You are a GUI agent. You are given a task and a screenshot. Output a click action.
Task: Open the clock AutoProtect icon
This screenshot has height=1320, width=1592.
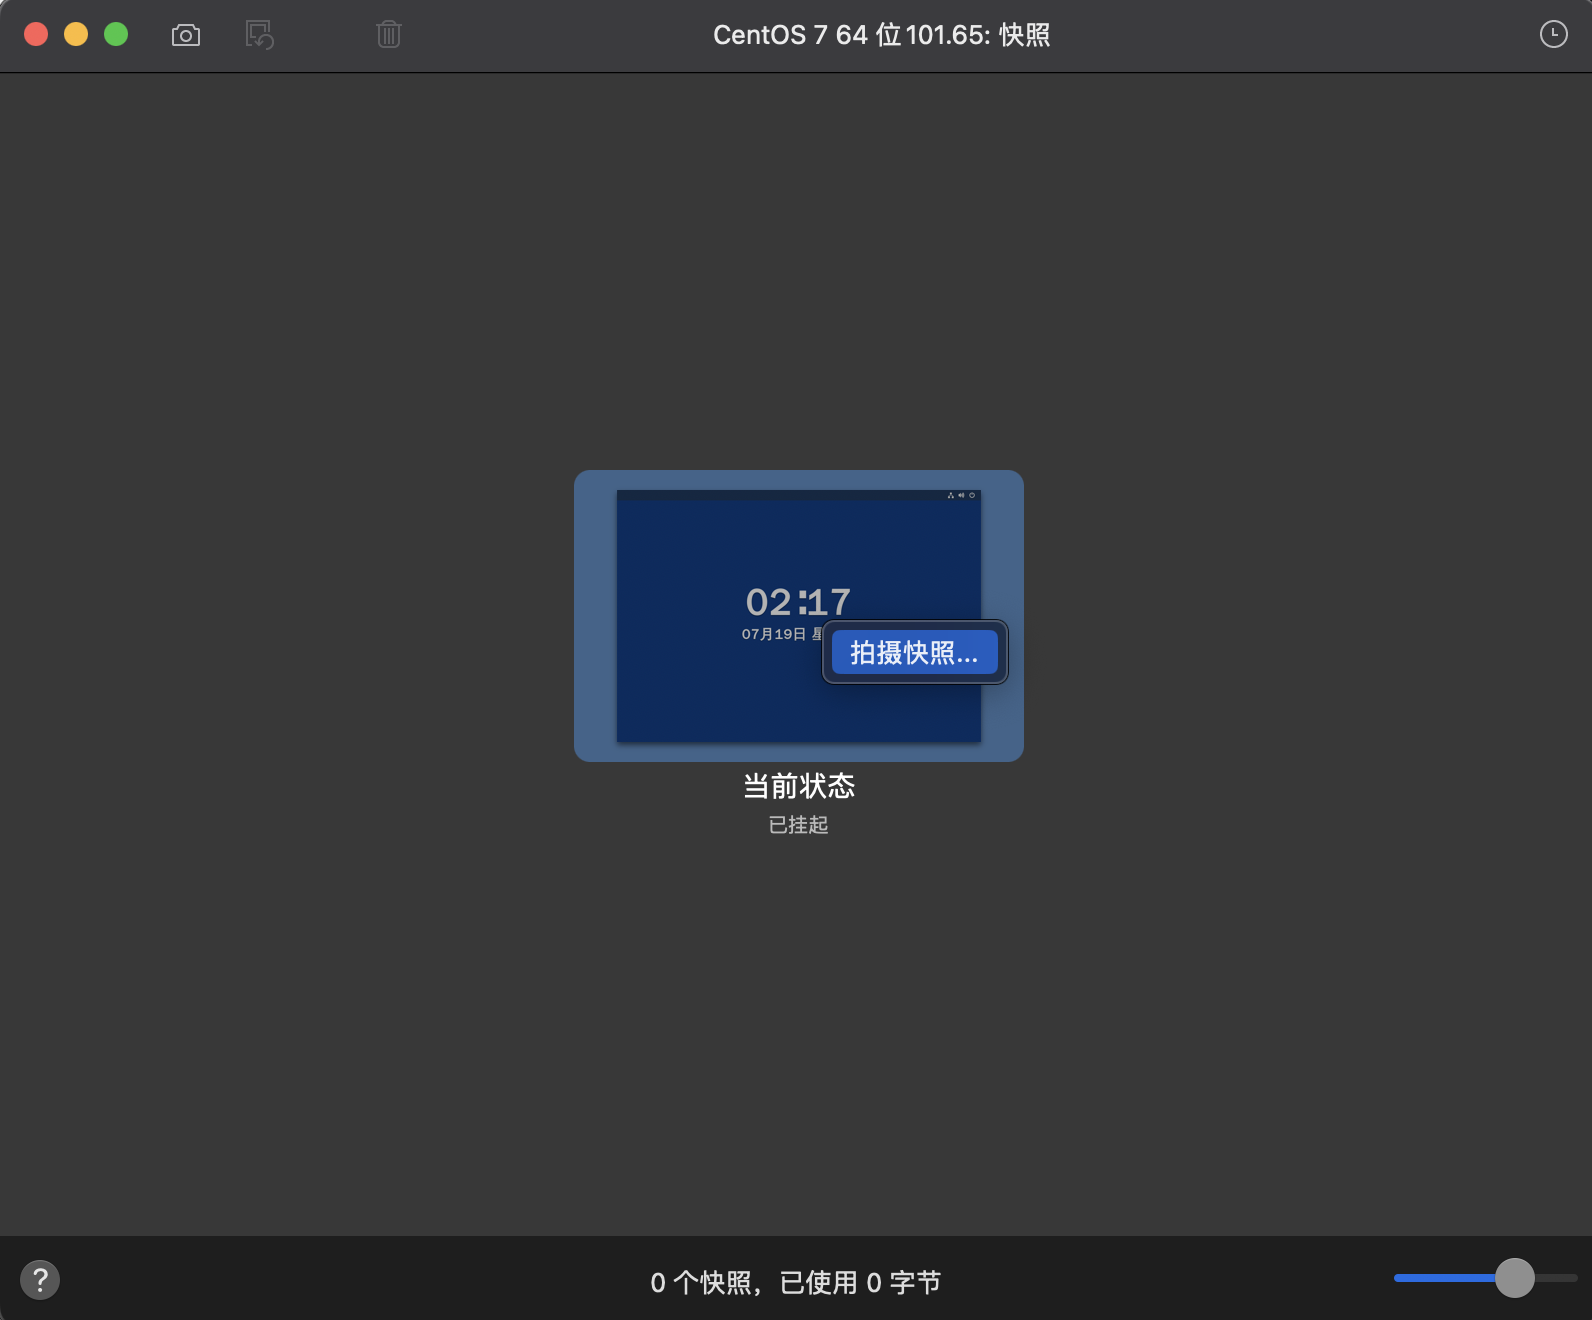[x=1553, y=34]
